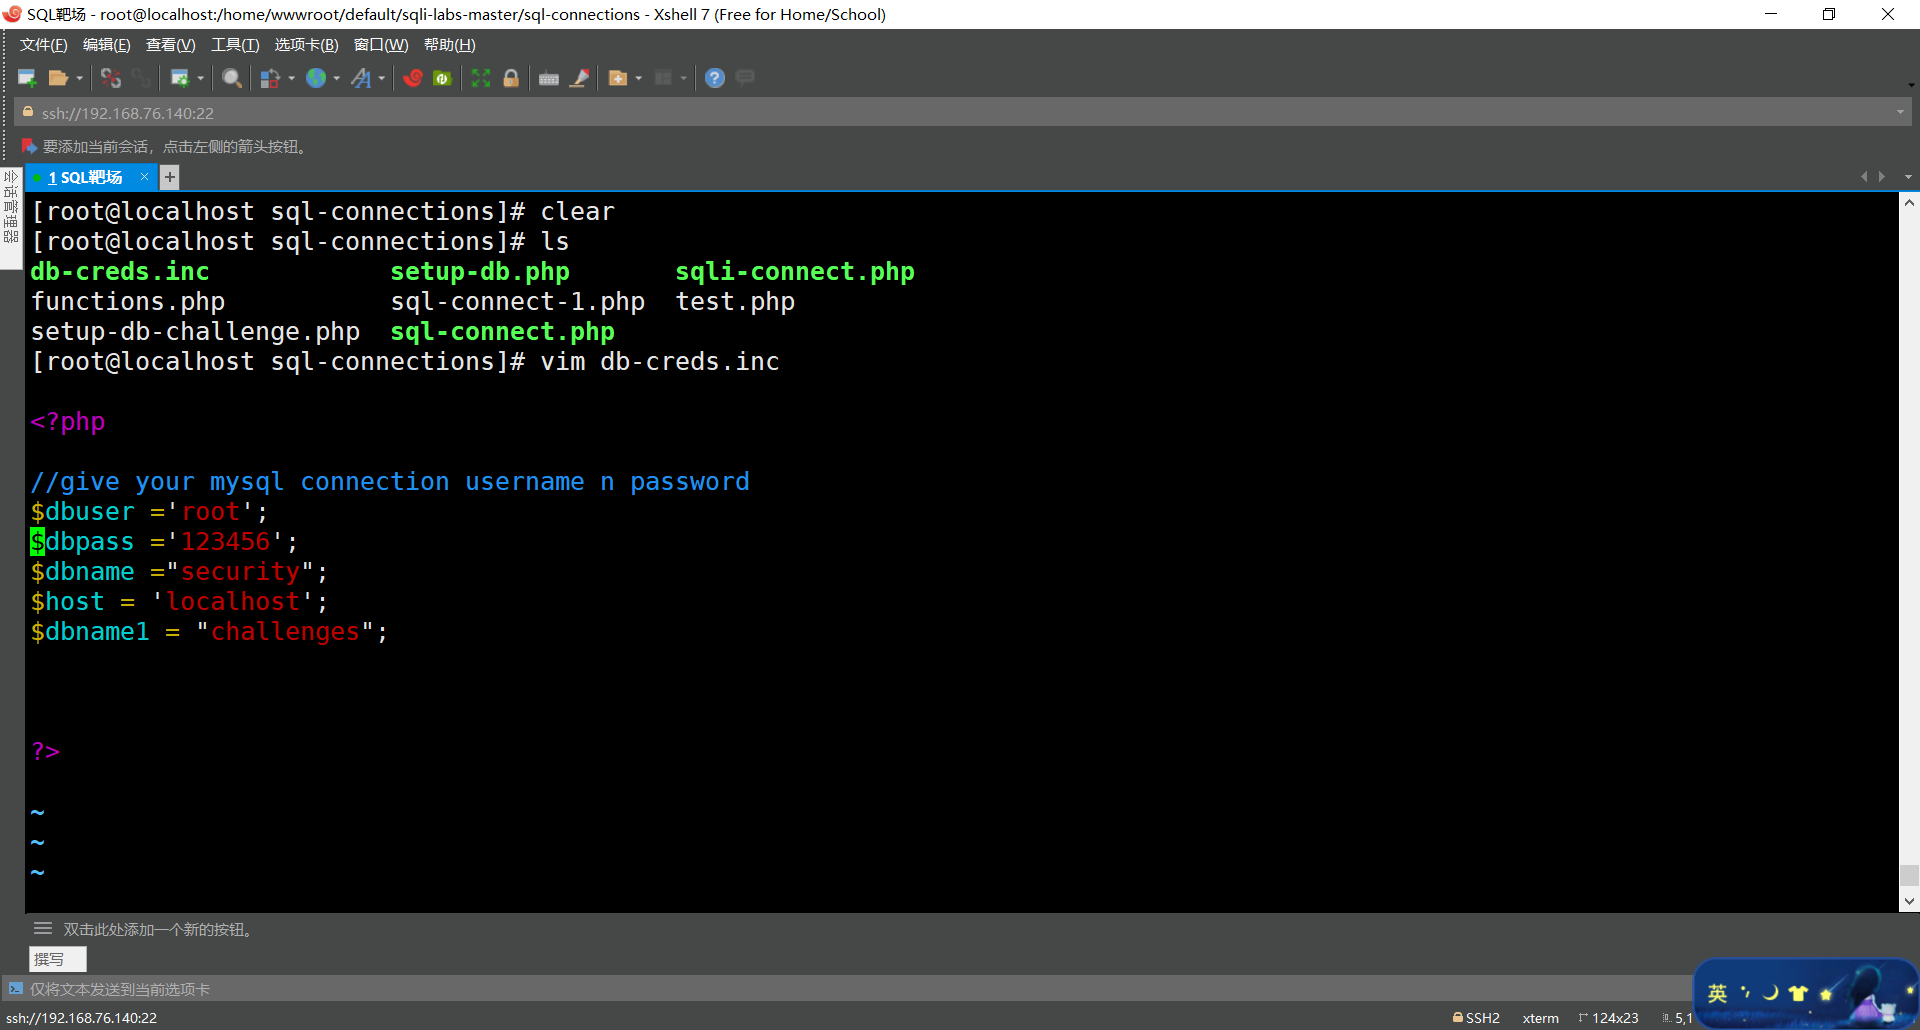Click the greyed-out Reconnect link icon
Viewport: 1920px width, 1030px height.
coord(141,78)
